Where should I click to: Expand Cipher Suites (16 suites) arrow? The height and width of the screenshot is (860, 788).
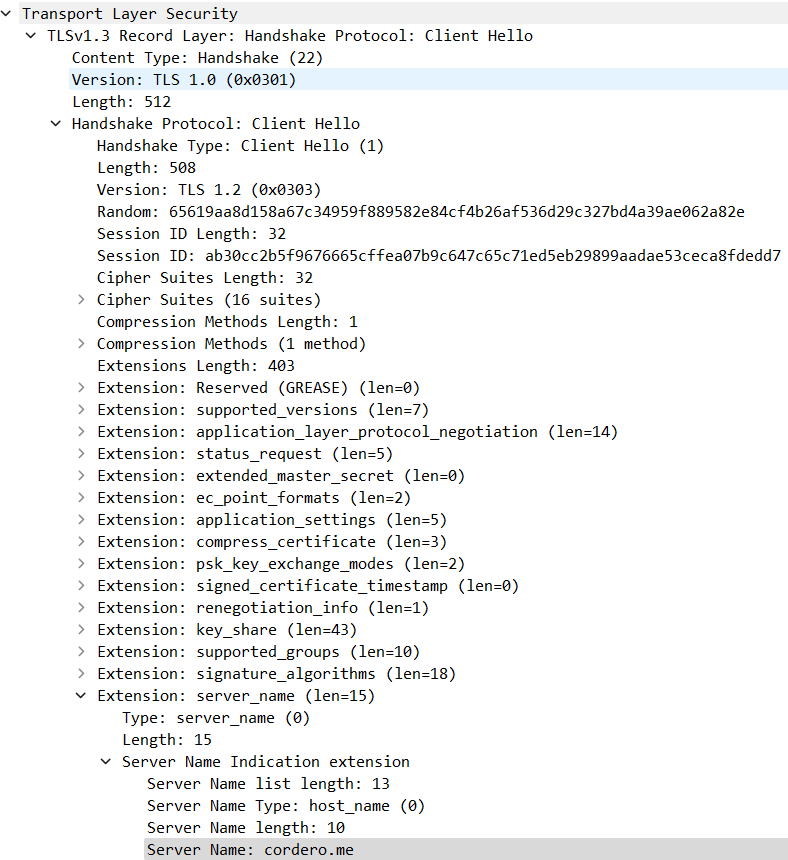81,299
